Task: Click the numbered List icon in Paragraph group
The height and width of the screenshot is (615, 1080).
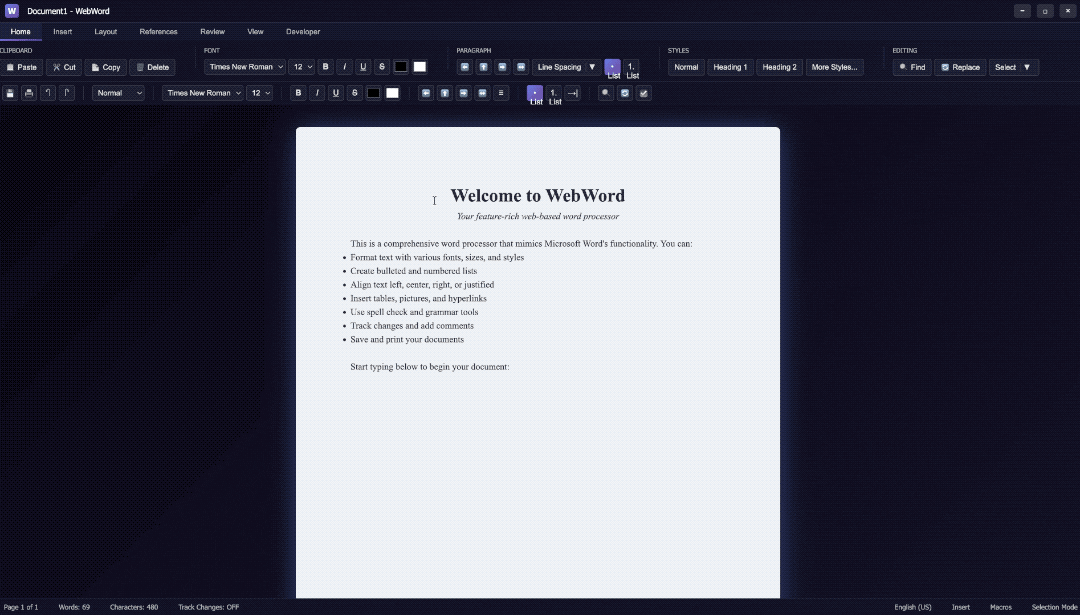Action: (x=632, y=69)
